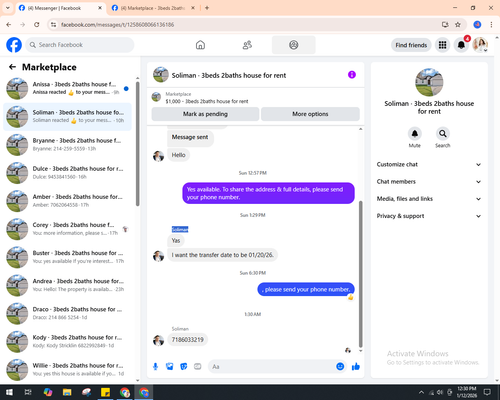Open the Anissa conversation
The height and width of the screenshot is (400, 500).
pyautogui.click(x=67, y=88)
